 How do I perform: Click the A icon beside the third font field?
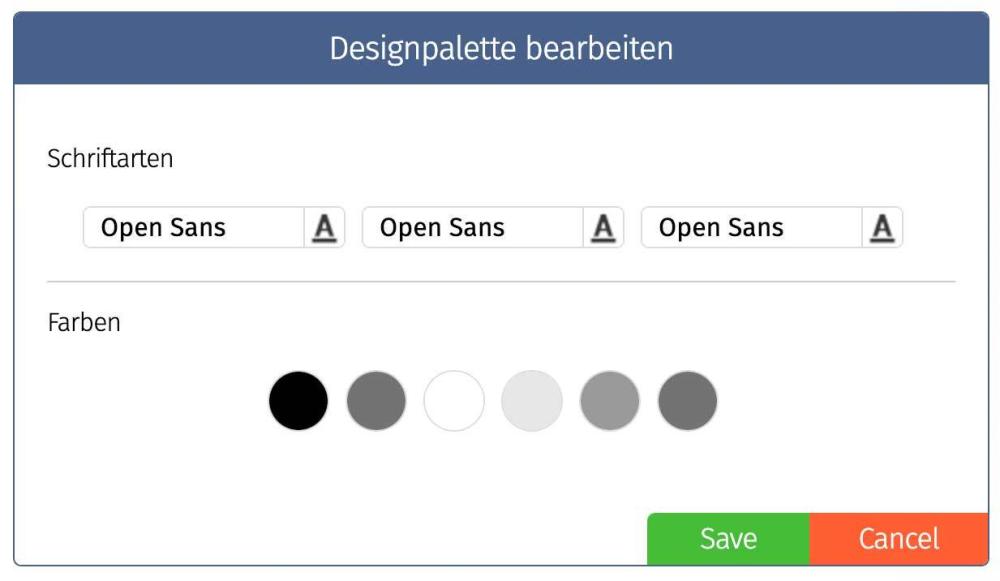click(x=882, y=228)
